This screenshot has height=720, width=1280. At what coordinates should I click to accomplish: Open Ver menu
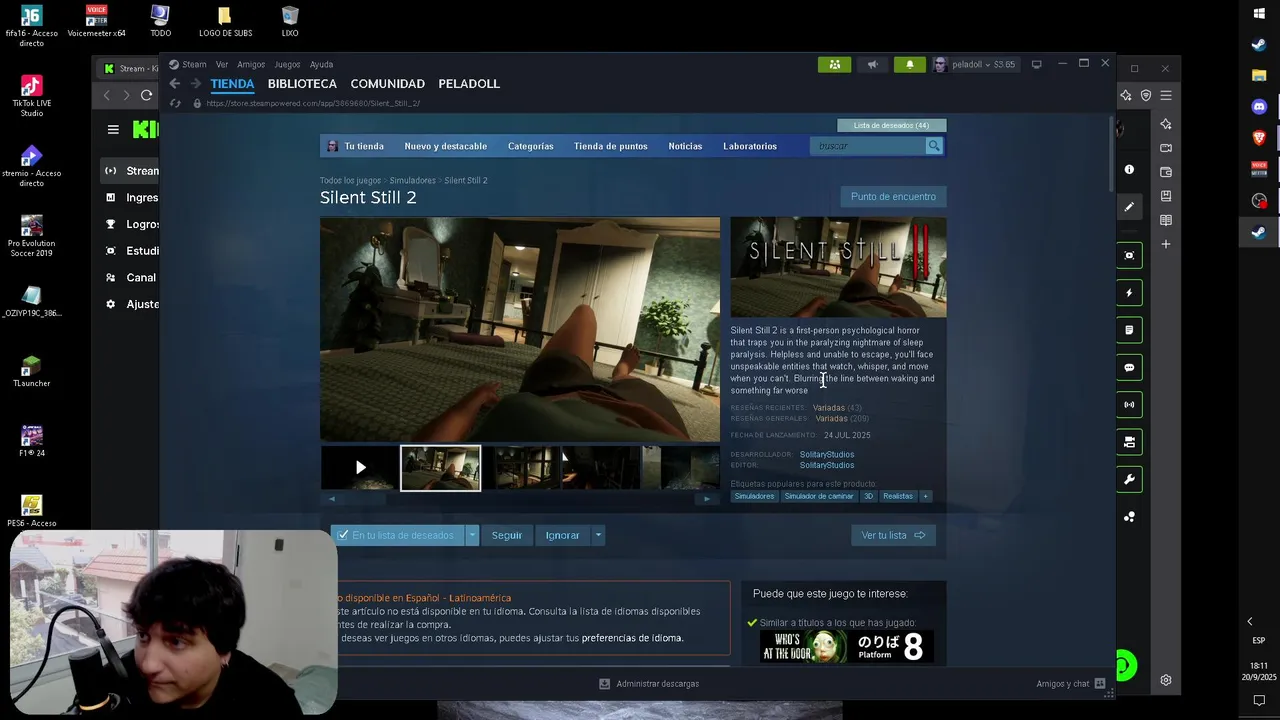(222, 64)
